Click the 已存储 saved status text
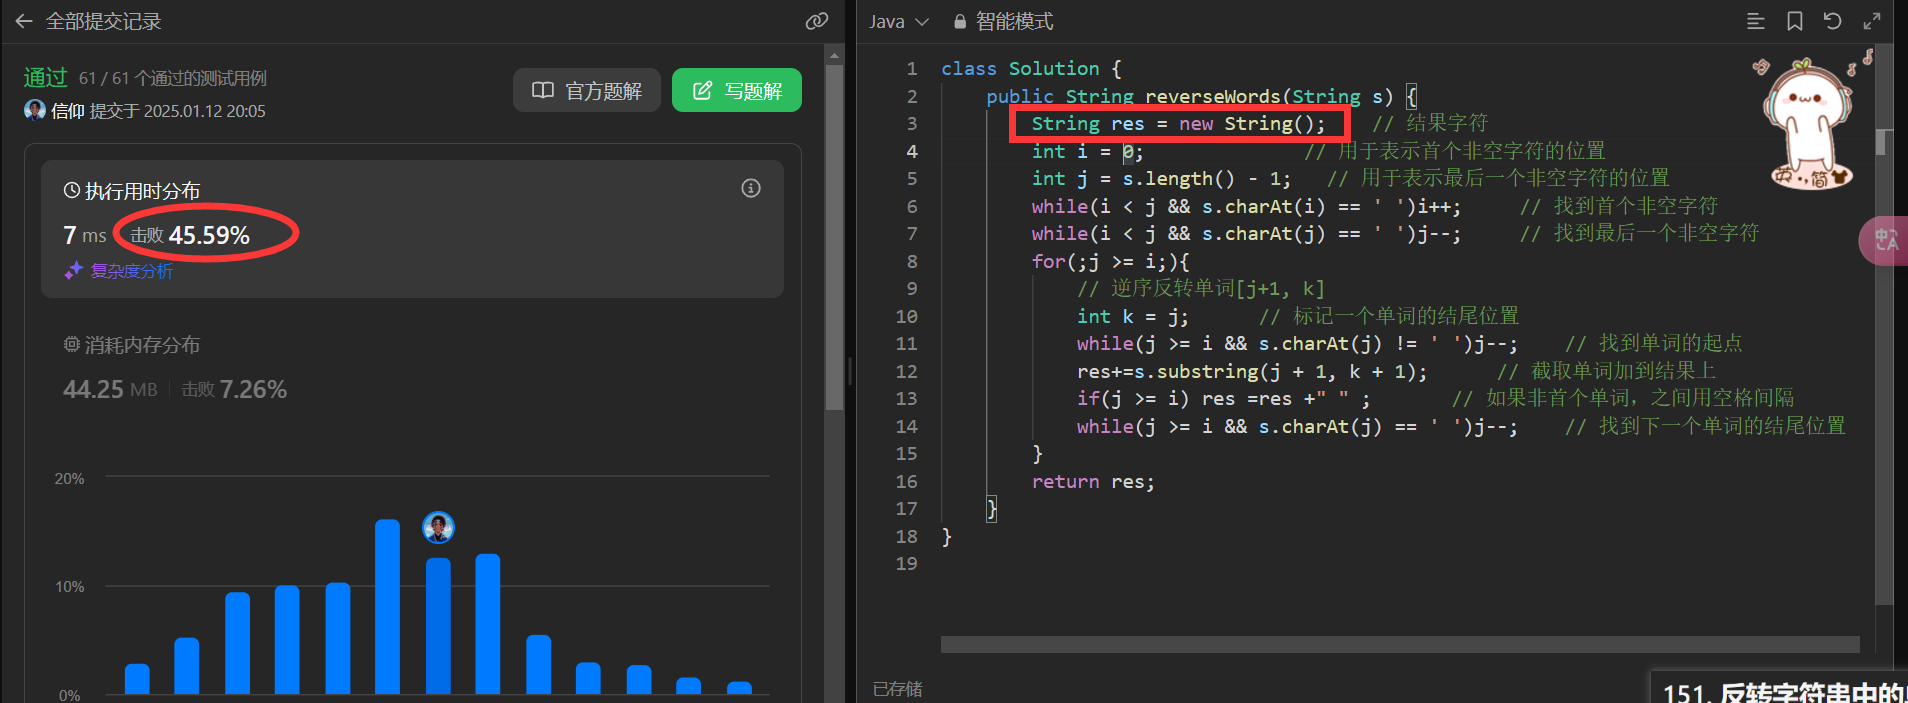The width and height of the screenshot is (1908, 703). tap(898, 689)
